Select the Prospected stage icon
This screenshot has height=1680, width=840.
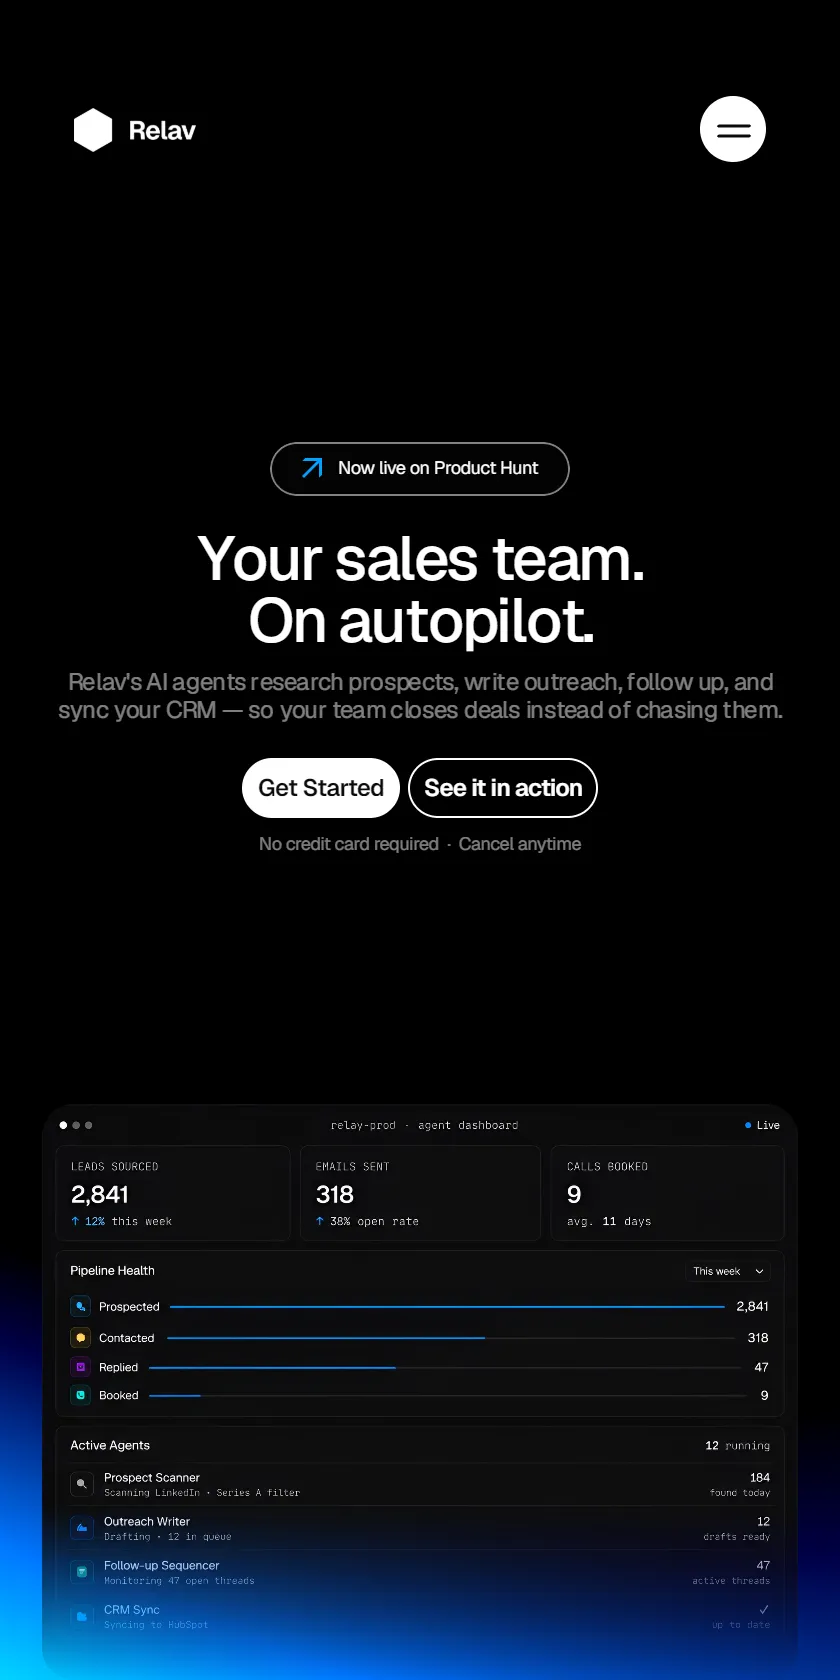[81, 1306]
